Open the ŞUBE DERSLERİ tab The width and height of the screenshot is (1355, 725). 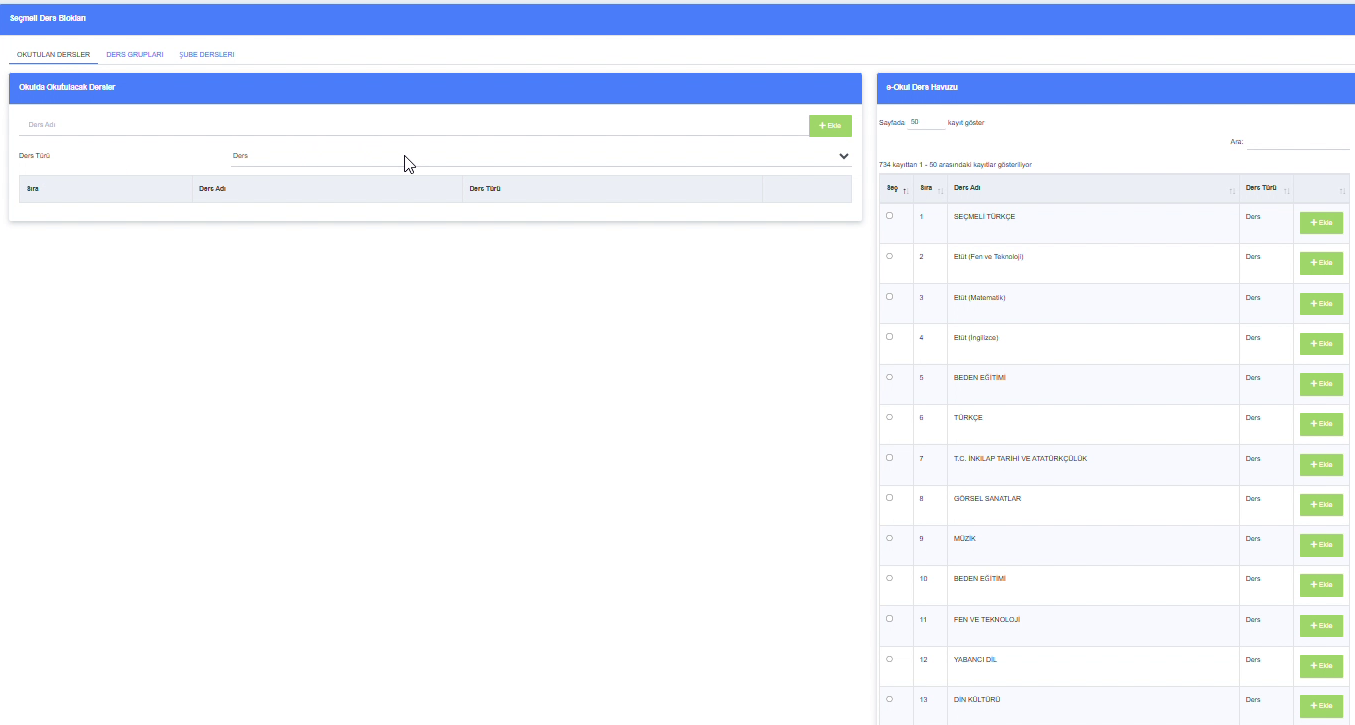(x=207, y=54)
